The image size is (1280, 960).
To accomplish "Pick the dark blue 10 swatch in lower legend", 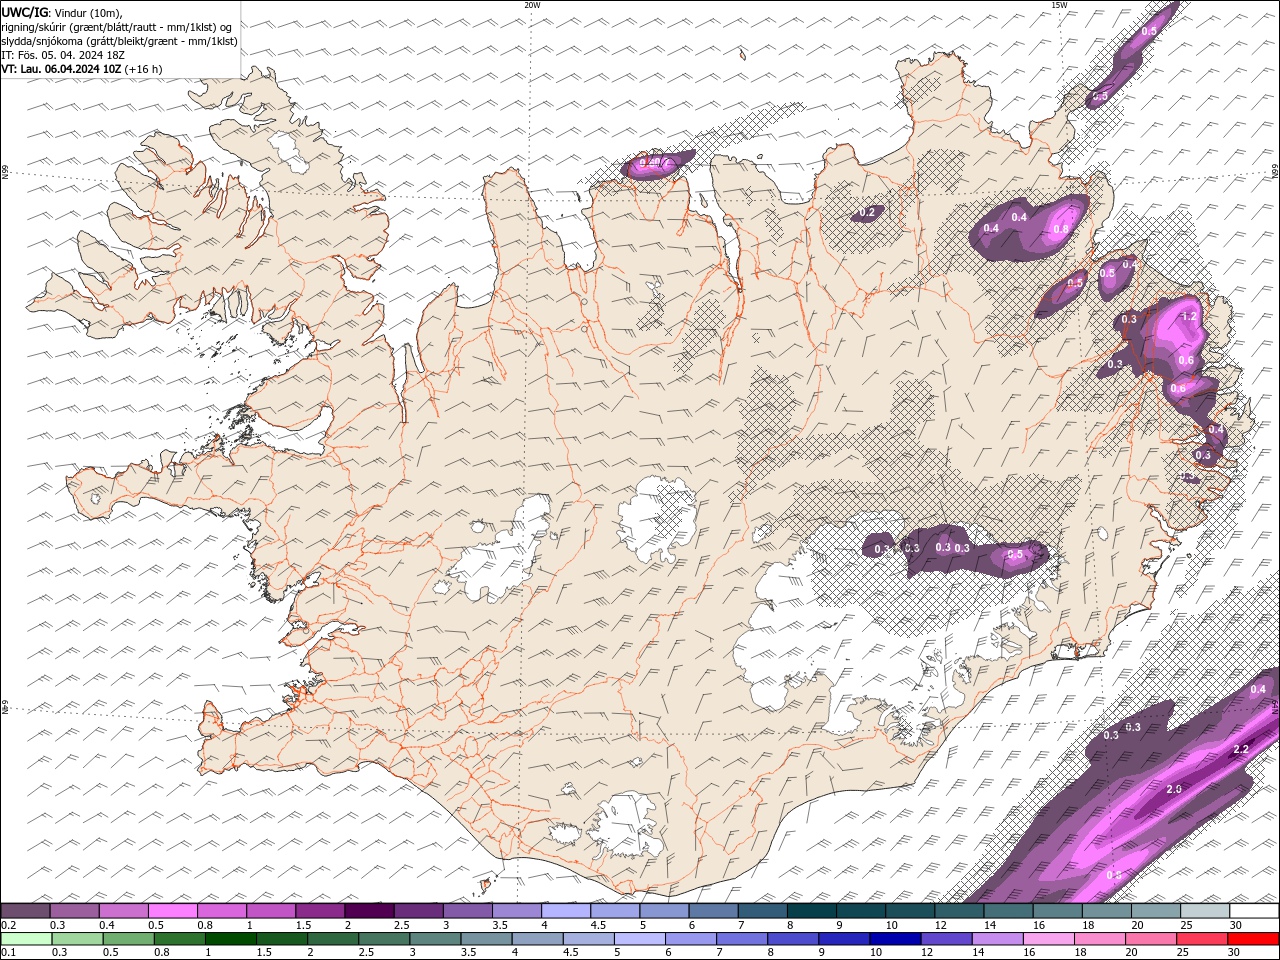I will [x=895, y=939].
